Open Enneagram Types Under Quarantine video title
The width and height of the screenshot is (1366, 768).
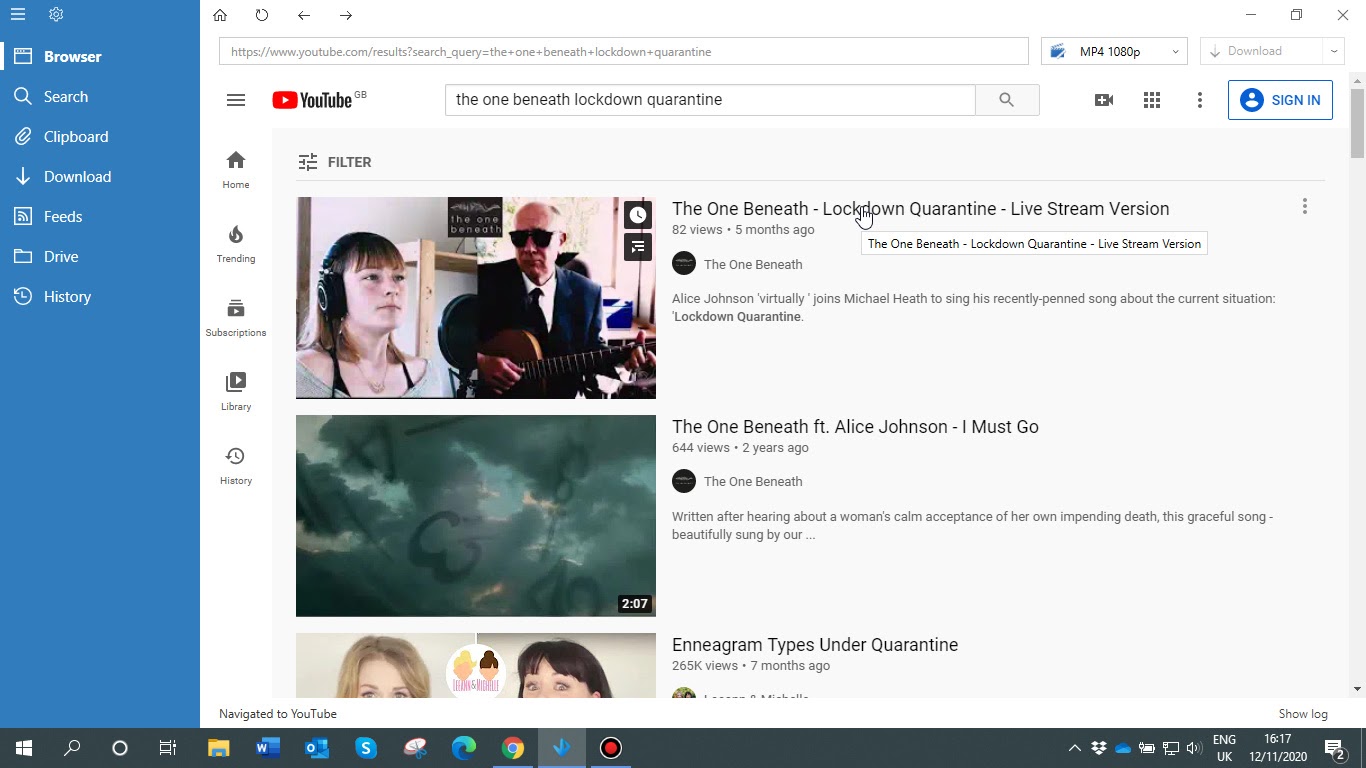pyautogui.click(x=815, y=645)
